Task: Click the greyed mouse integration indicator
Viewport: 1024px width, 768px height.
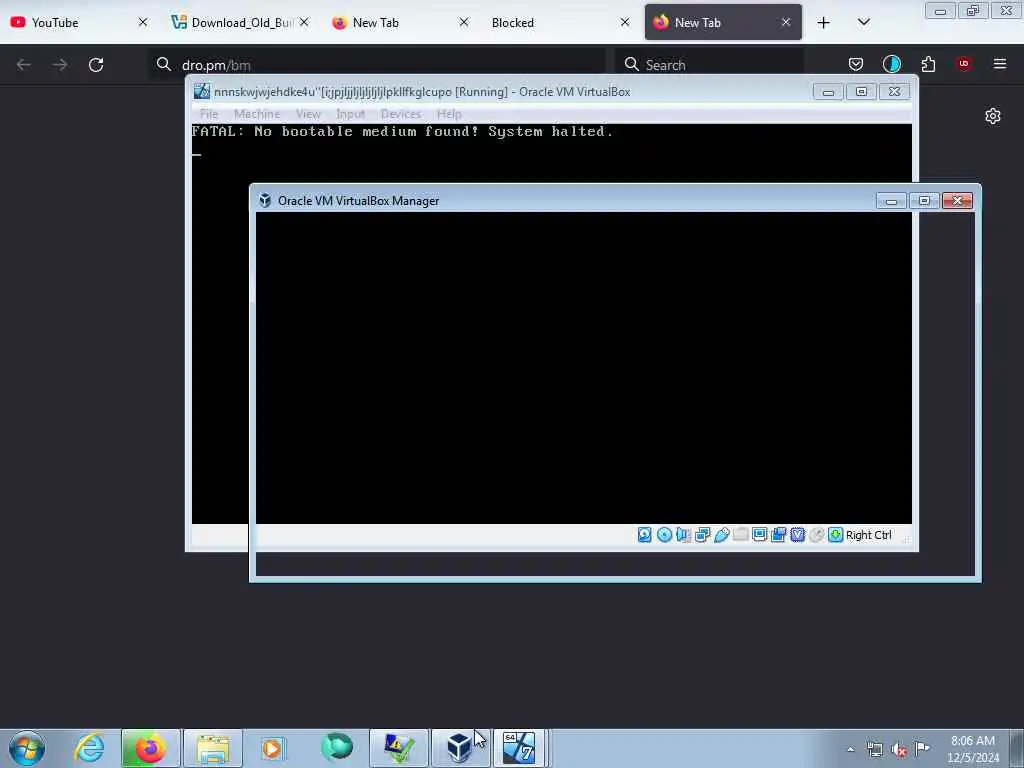Action: [816, 535]
